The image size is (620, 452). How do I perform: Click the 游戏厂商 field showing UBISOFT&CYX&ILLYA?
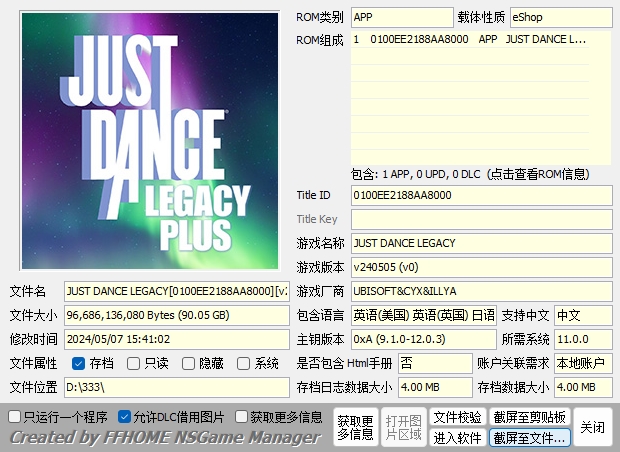tap(480, 291)
